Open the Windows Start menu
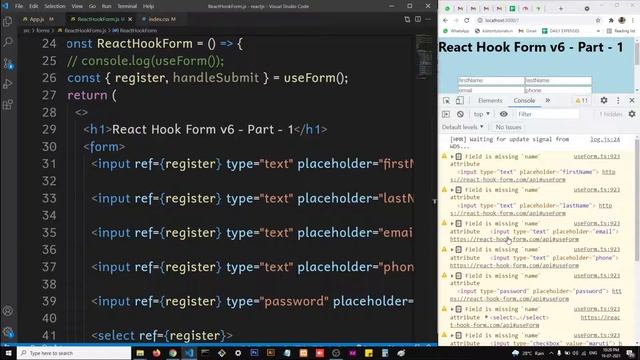 8,353
